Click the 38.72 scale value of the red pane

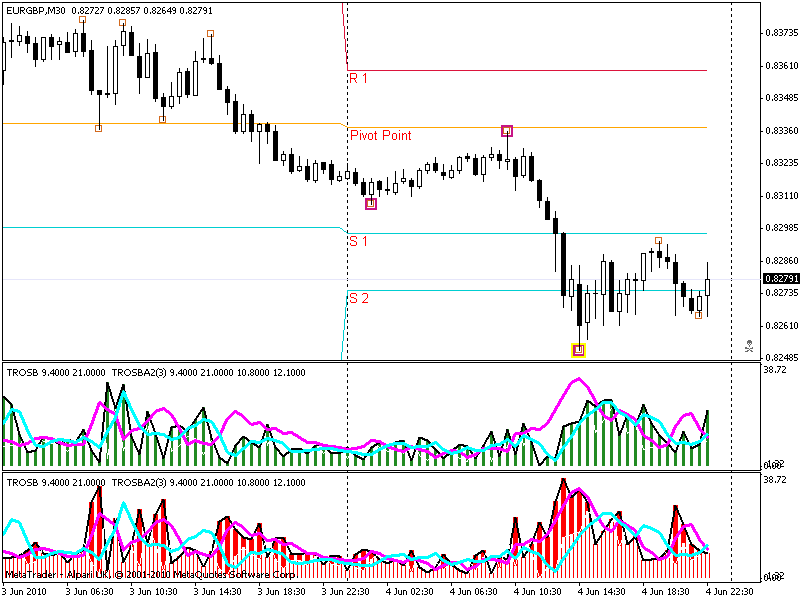coord(774,480)
